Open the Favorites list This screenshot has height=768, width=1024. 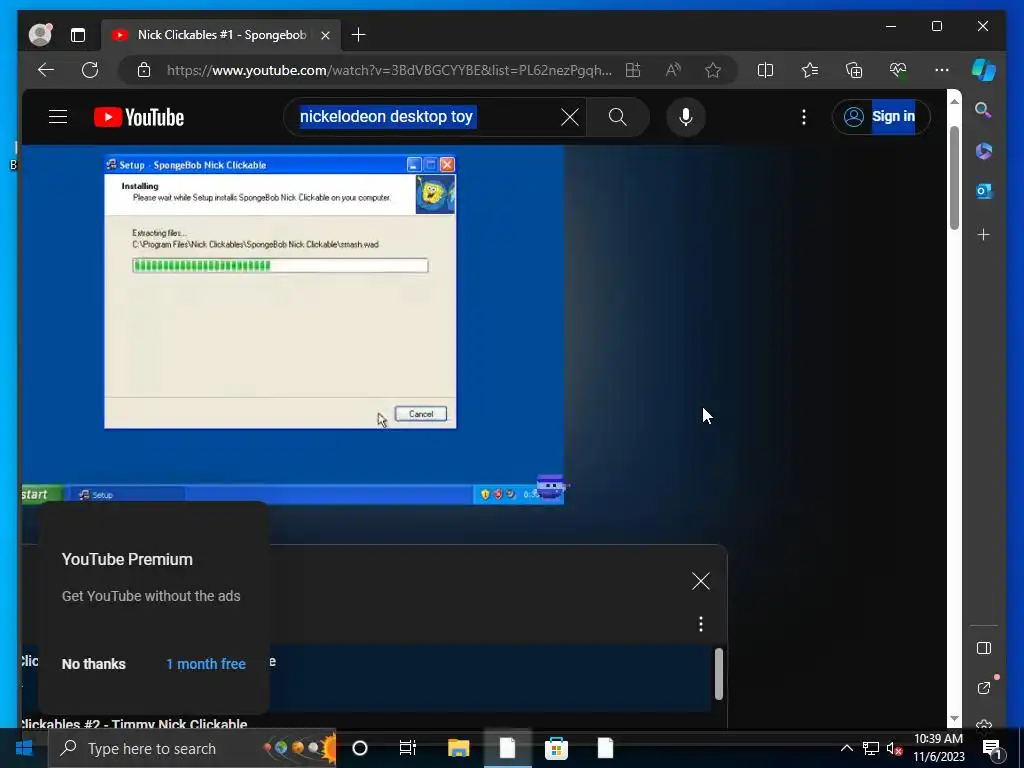coord(810,70)
